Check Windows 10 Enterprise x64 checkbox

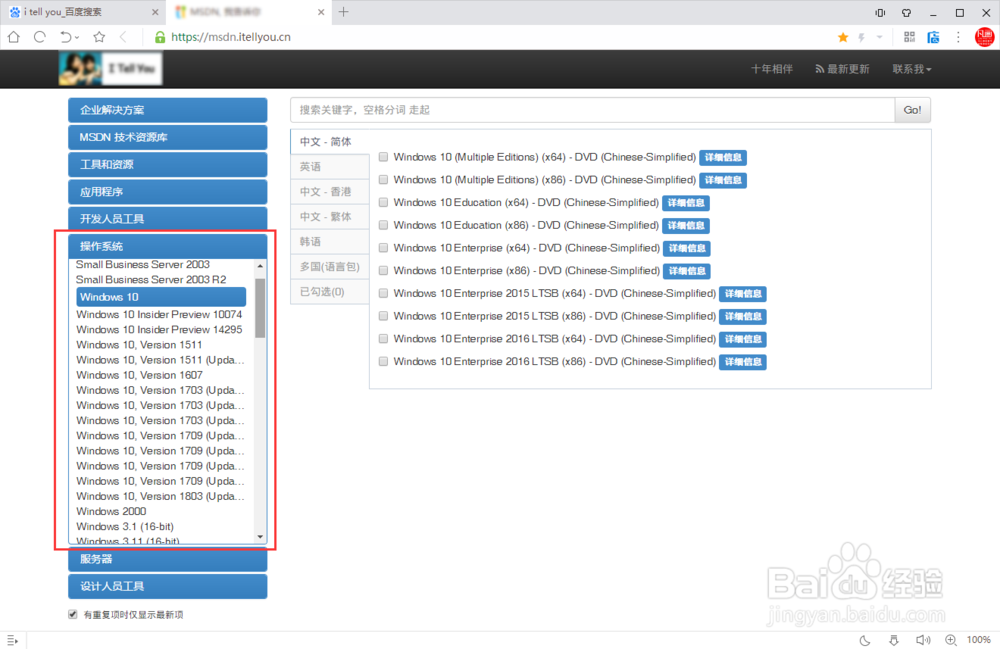(x=383, y=247)
